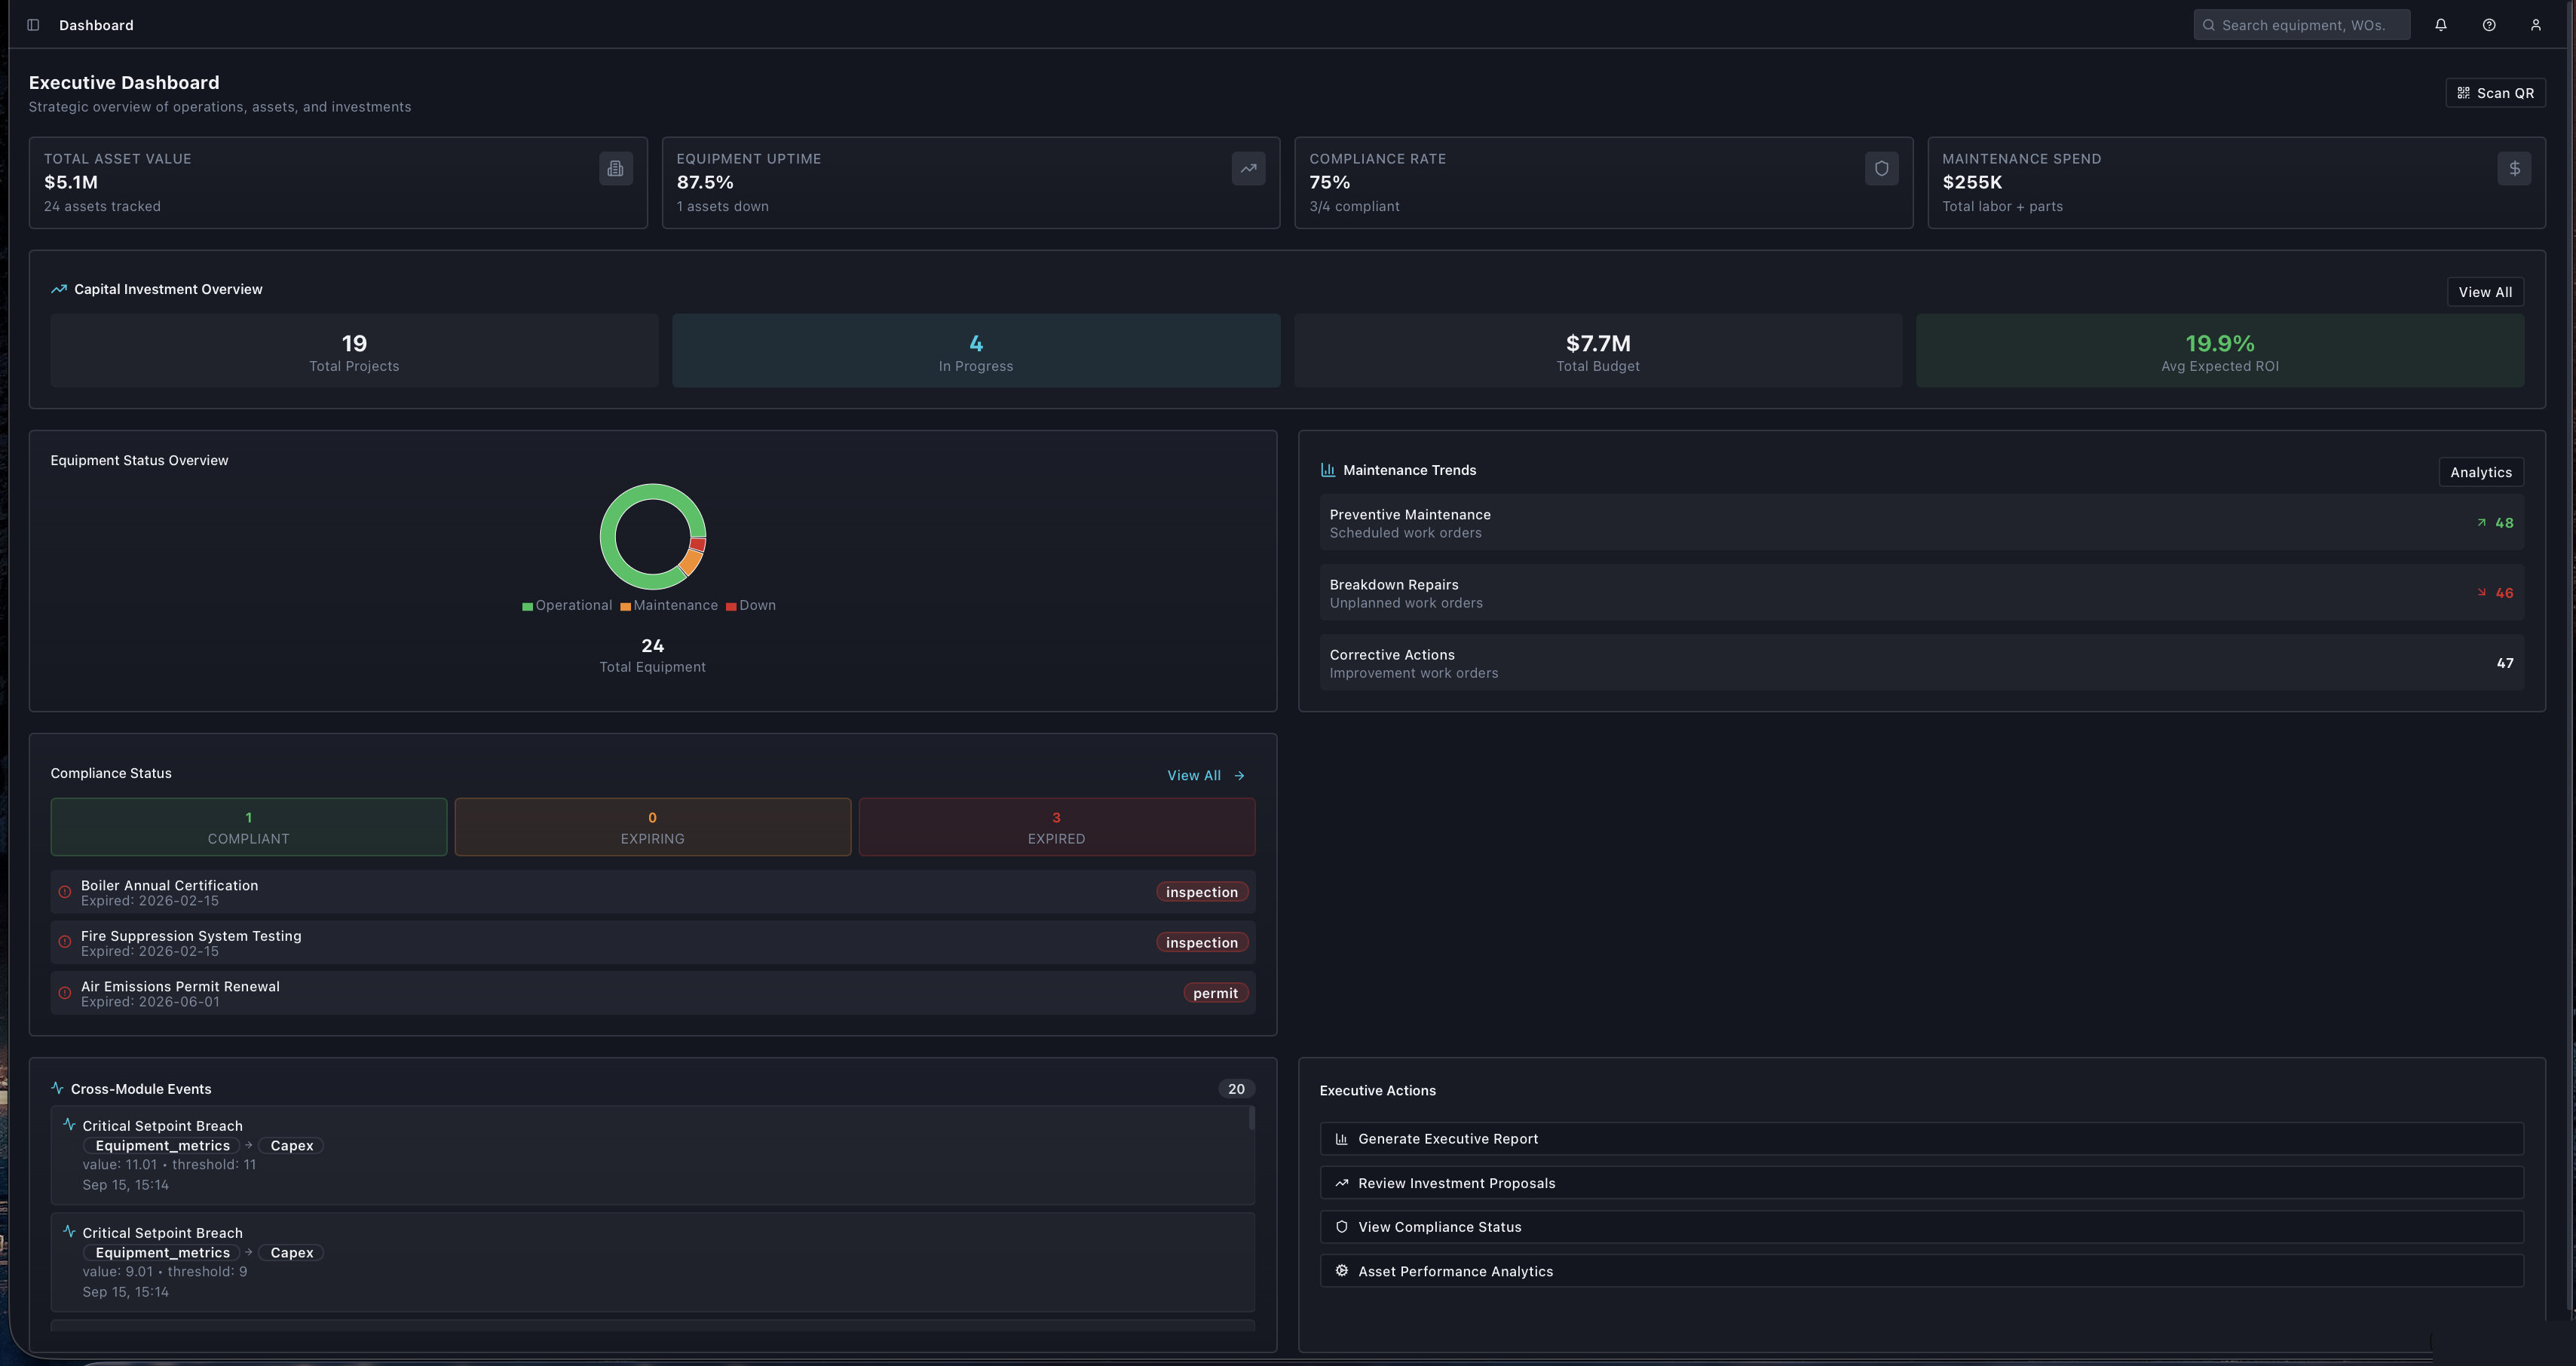Click the Maintenance Trends bar chart icon
The width and height of the screenshot is (2576, 1366).
(1328, 470)
